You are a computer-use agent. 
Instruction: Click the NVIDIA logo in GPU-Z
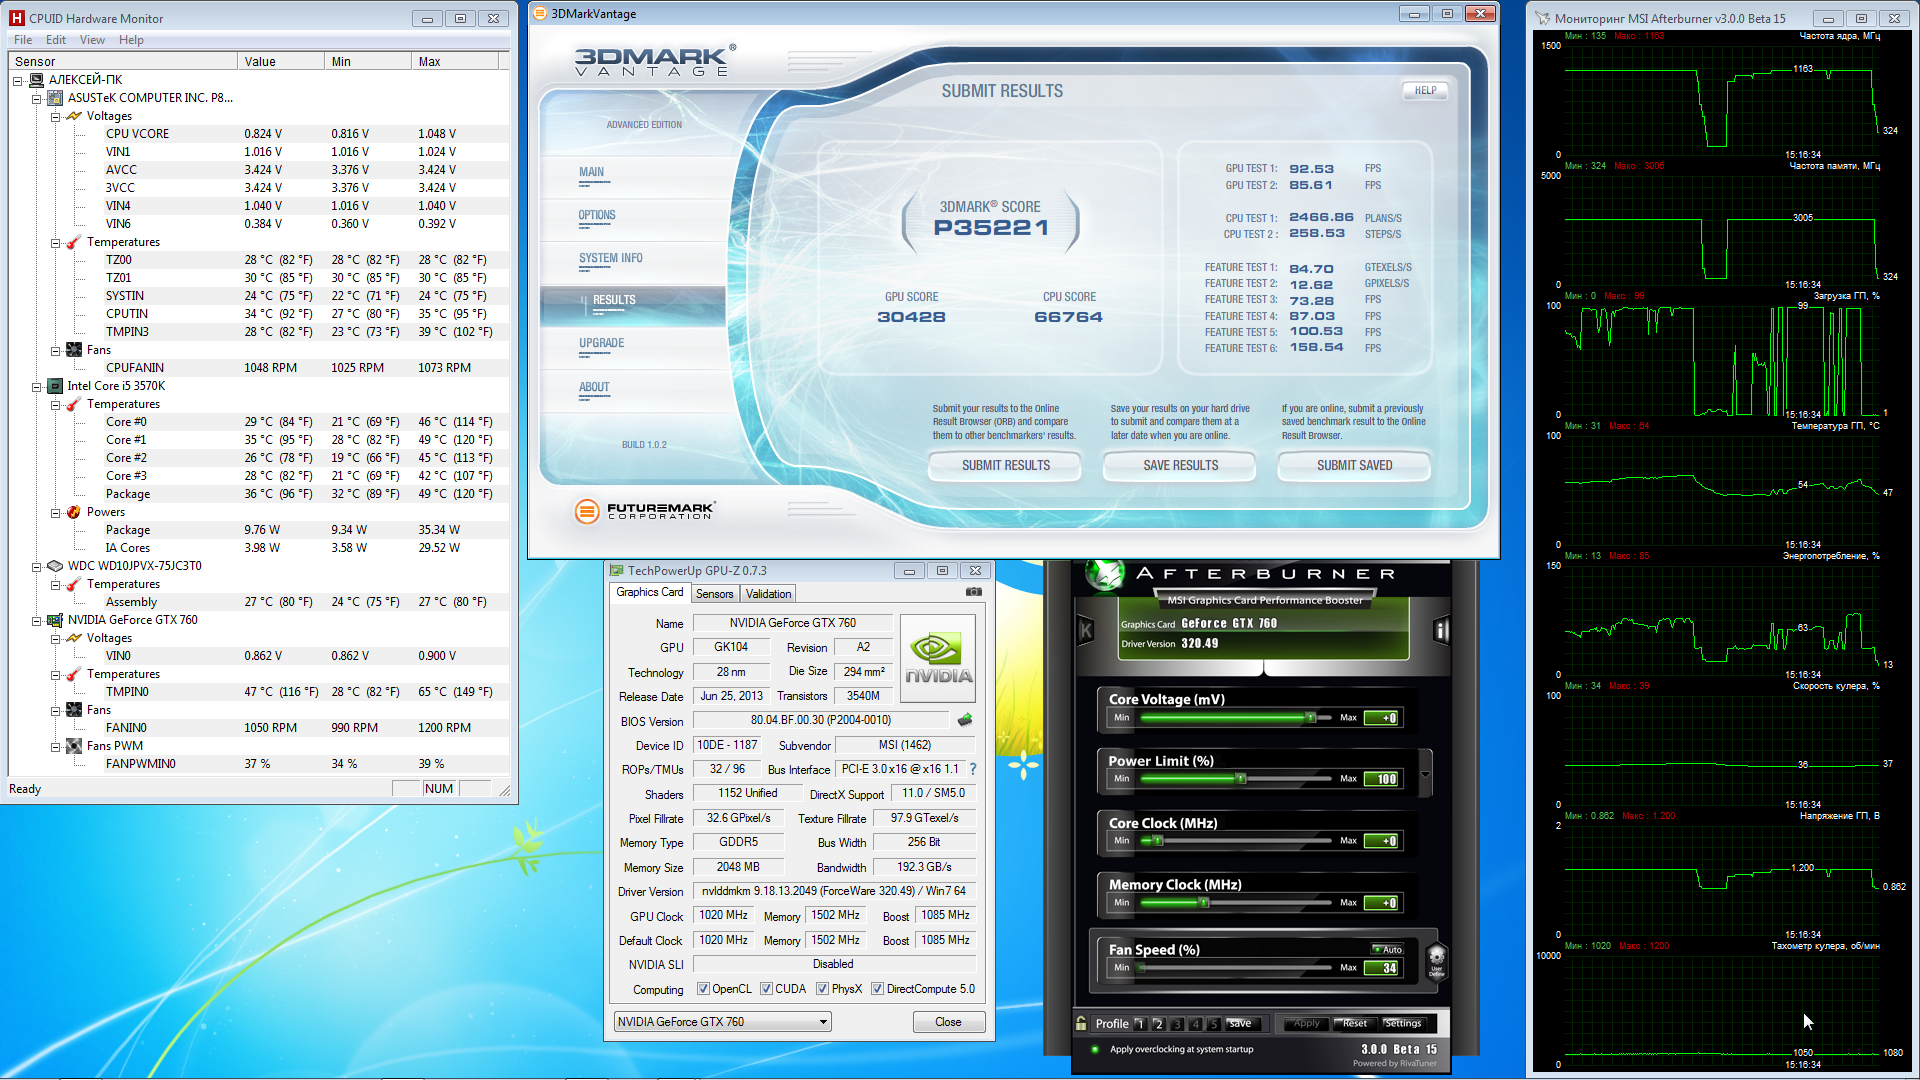pyautogui.click(x=938, y=656)
